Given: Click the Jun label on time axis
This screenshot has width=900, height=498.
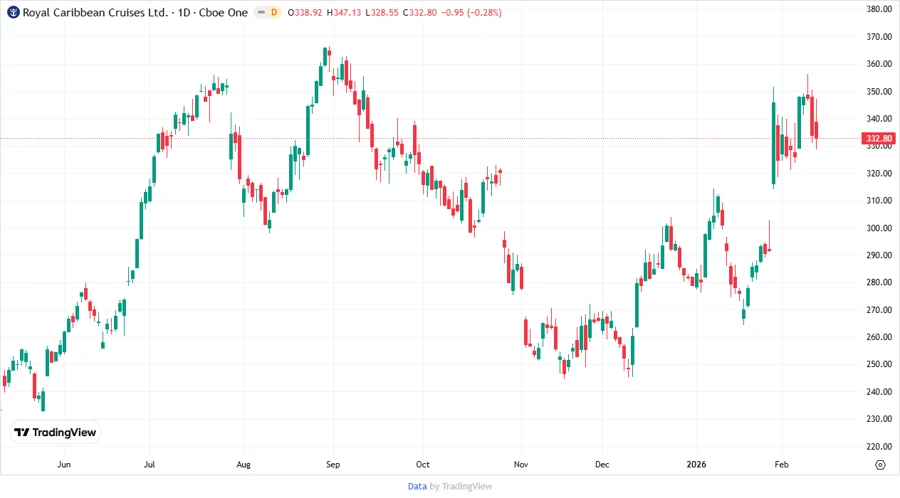Looking at the screenshot, I should click(x=64, y=464).
